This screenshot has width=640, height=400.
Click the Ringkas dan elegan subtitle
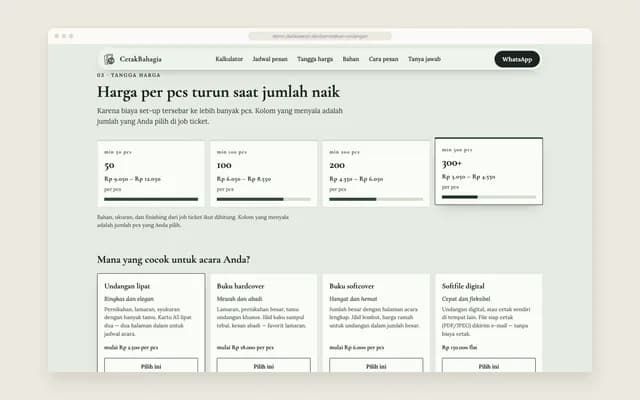pyautogui.click(x=129, y=299)
